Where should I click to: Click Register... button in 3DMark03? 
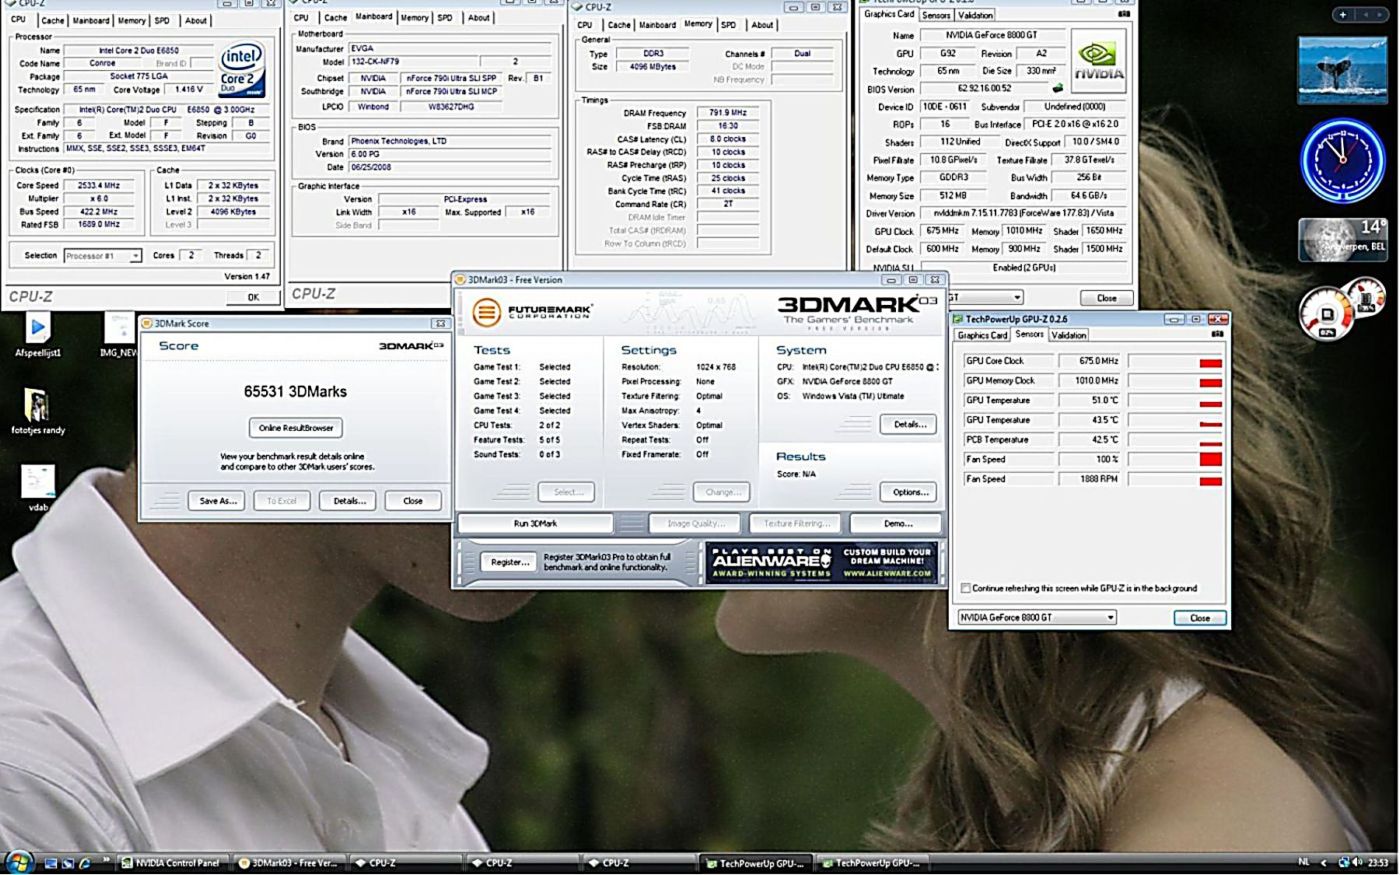(508, 562)
